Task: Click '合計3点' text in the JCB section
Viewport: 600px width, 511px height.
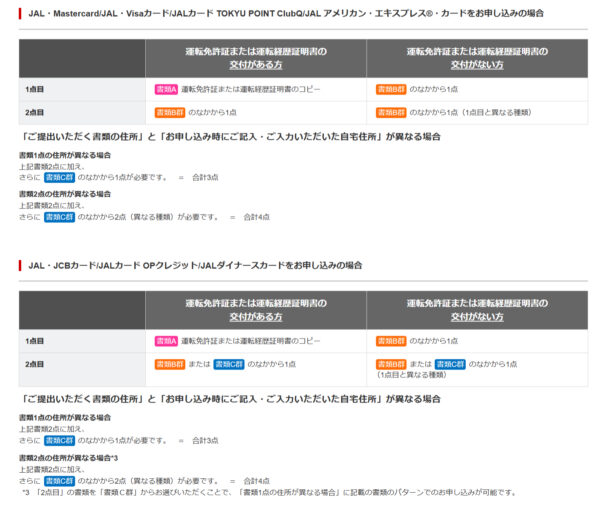Action: [205, 441]
